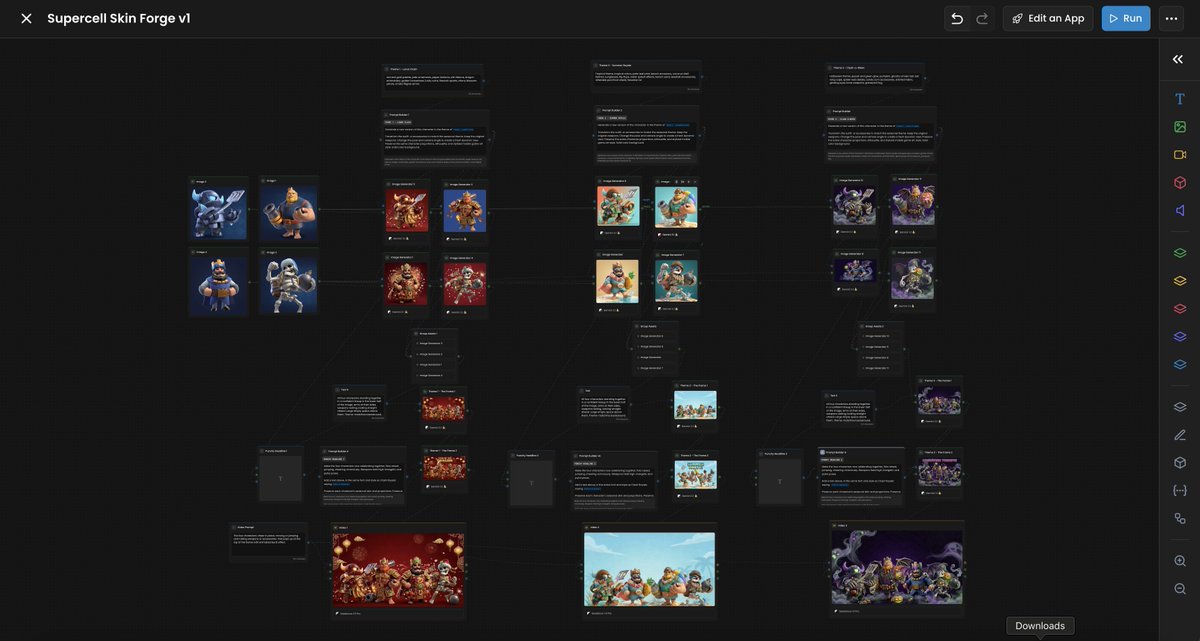The height and width of the screenshot is (641, 1200).
Task: Open Edit an App mode
Action: pyautogui.click(x=1048, y=18)
